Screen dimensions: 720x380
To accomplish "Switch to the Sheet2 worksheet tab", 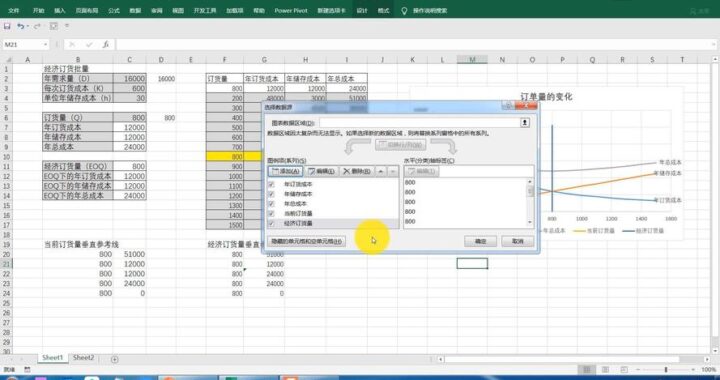I will (84, 358).
